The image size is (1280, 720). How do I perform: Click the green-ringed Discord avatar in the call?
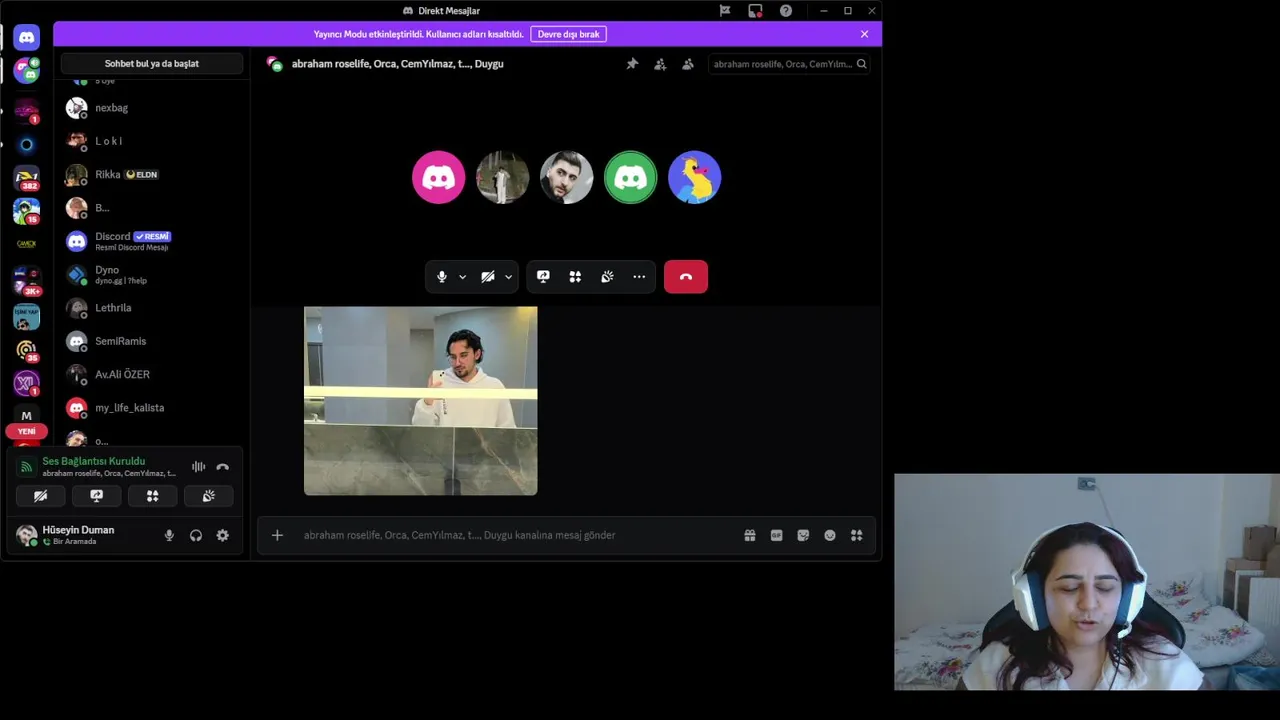[x=630, y=178]
